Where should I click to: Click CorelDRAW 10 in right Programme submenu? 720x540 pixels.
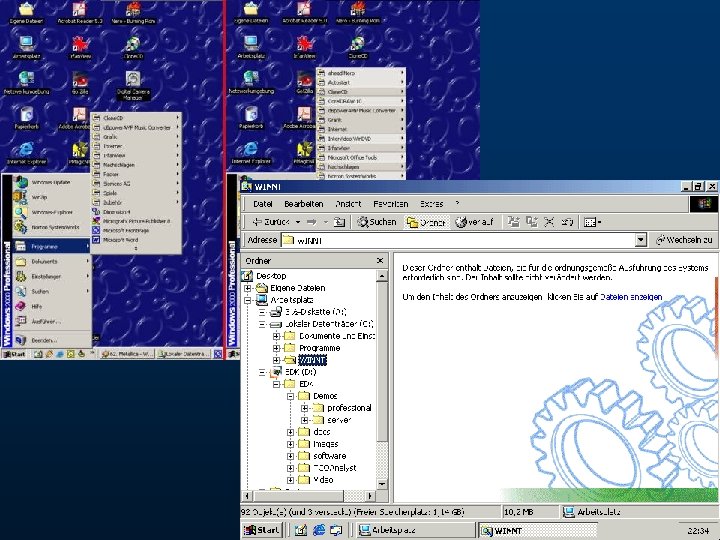pyautogui.click(x=361, y=101)
